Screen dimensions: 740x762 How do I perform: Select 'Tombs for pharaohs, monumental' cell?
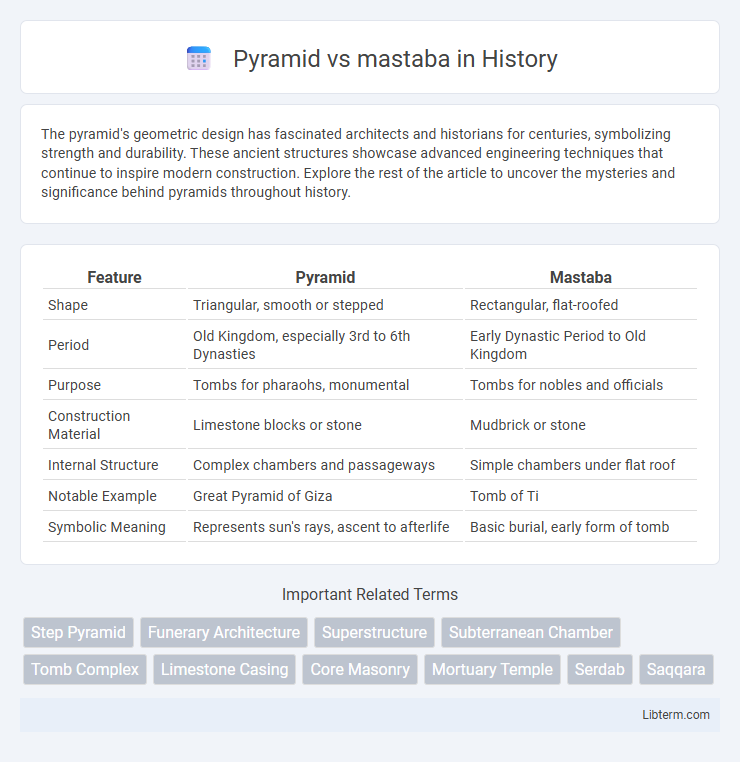(x=325, y=385)
